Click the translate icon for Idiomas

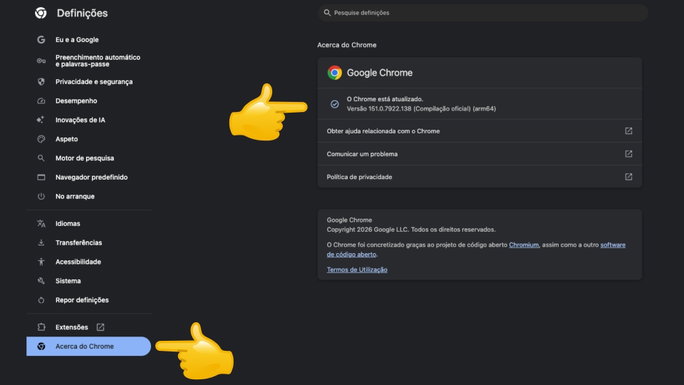tap(41, 224)
